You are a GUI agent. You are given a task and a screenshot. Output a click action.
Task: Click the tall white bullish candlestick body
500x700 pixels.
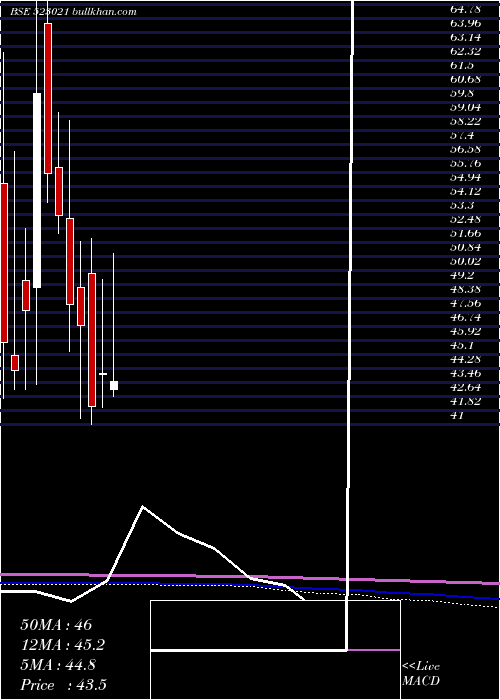37,190
